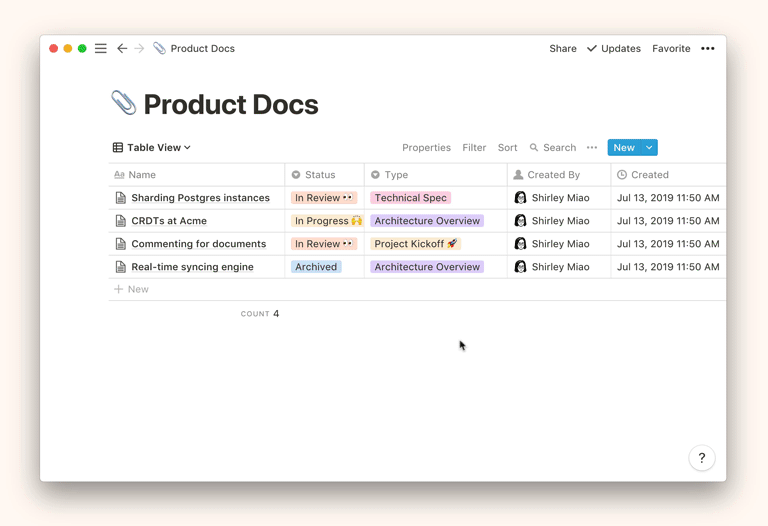Mark the page as Favorite
This screenshot has height=526, width=768.
(x=671, y=48)
